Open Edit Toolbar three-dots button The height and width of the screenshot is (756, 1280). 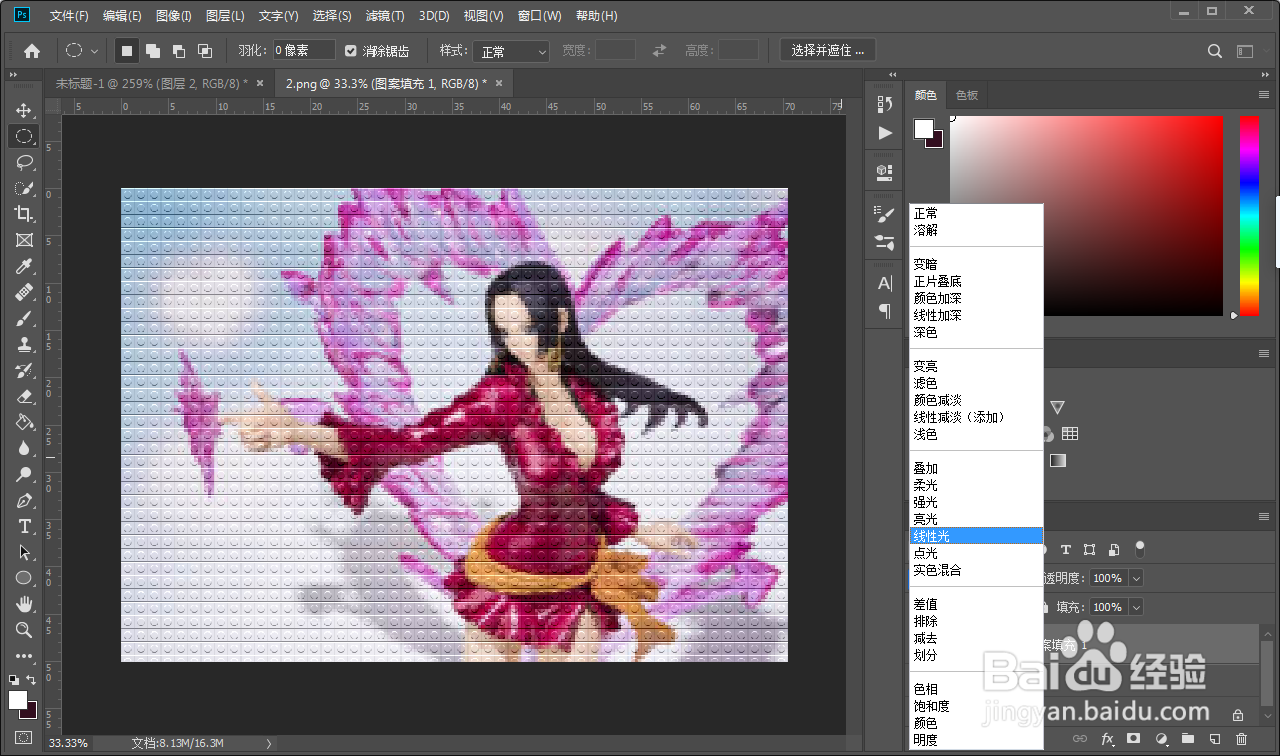click(x=24, y=656)
